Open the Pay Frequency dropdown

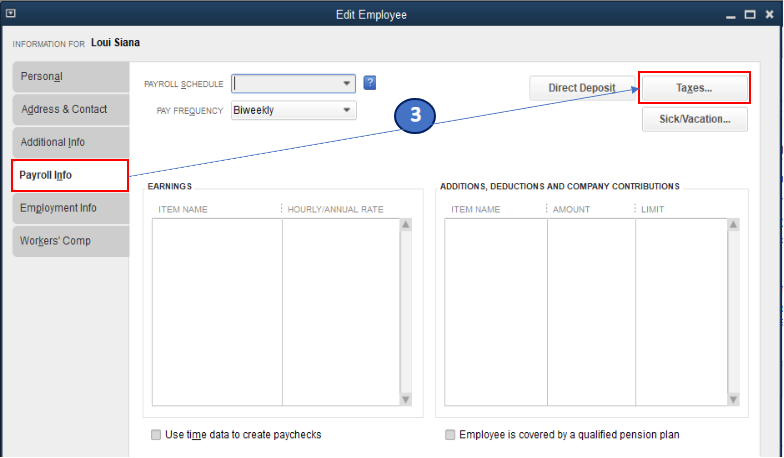tap(347, 110)
